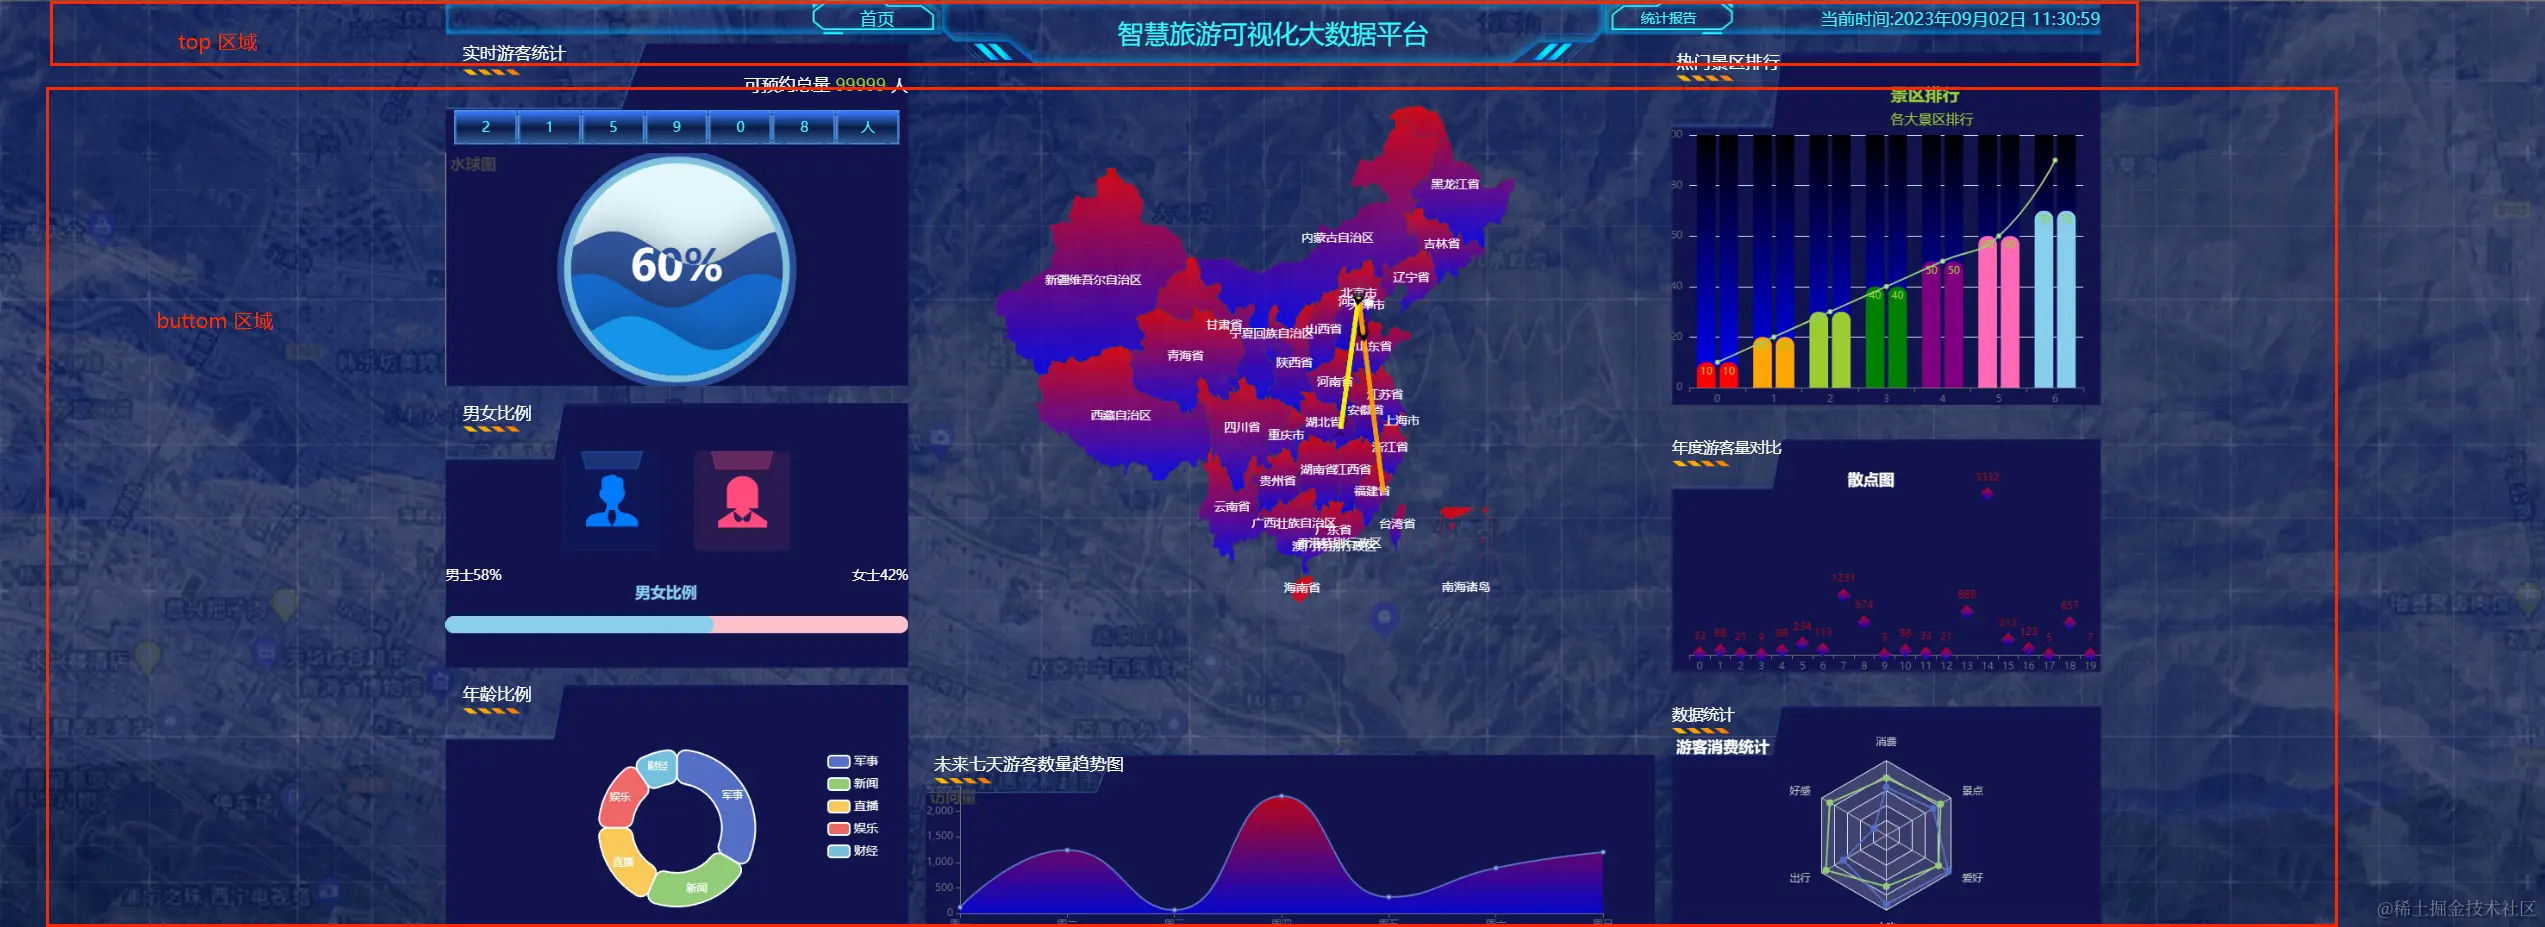The width and height of the screenshot is (2545, 927).
Task: Click the light blue 财经 donut segment
Action: pyautogui.click(x=656, y=766)
